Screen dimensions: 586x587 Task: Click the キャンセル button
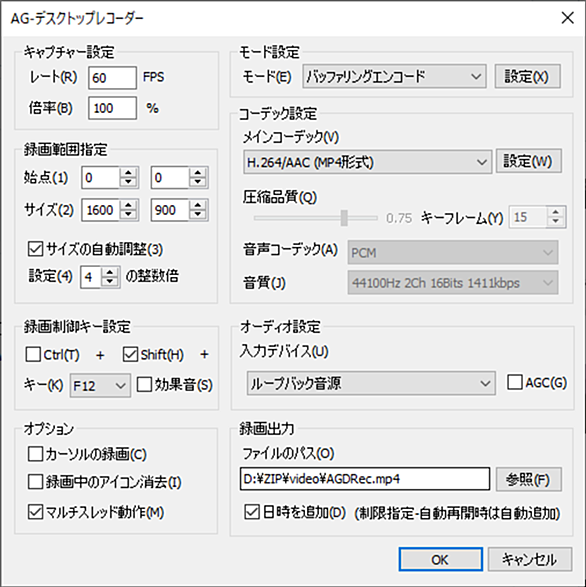click(x=530, y=560)
